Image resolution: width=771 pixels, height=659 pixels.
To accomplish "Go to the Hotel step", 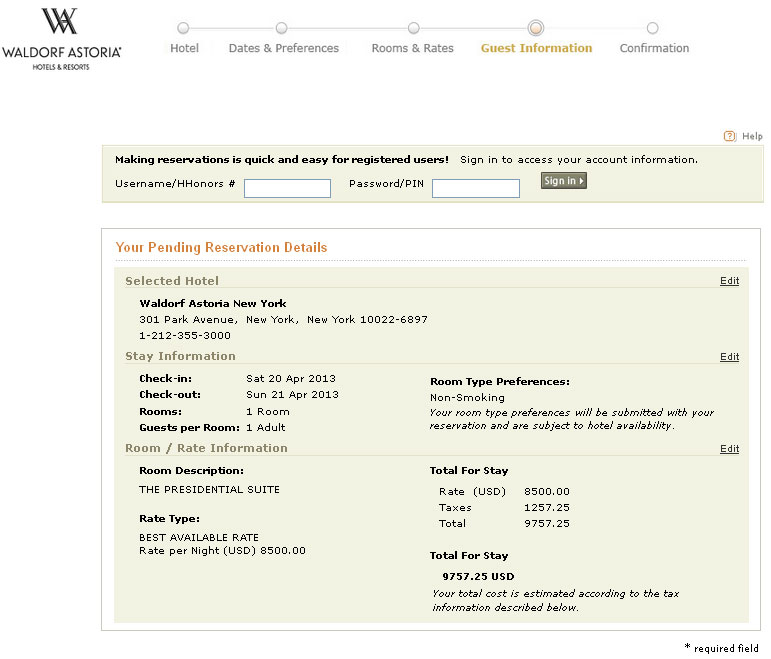I will click(x=184, y=48).
